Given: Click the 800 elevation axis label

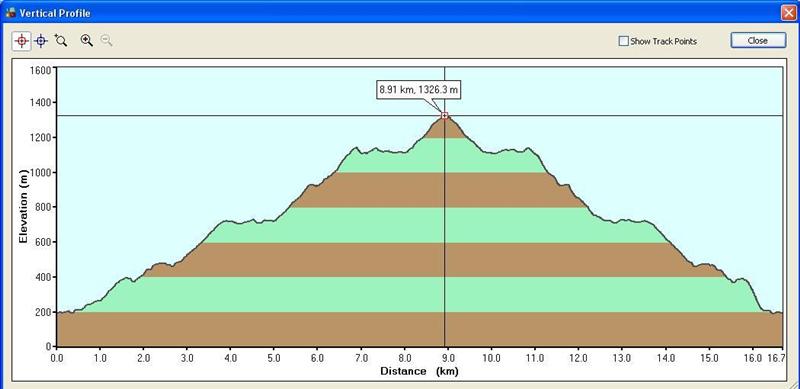Looking at the screenshot, I should click(44, 207).
